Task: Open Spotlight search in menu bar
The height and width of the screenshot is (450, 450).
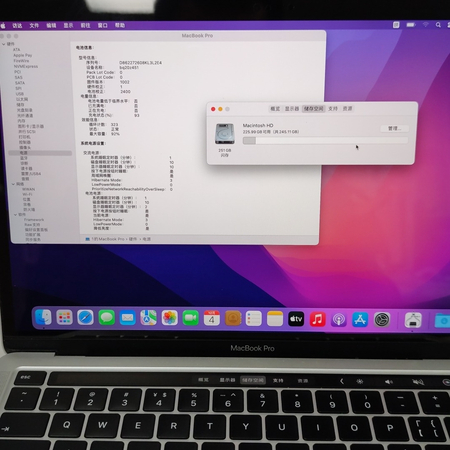Action: pyautogui.click(x=438, y=25)
